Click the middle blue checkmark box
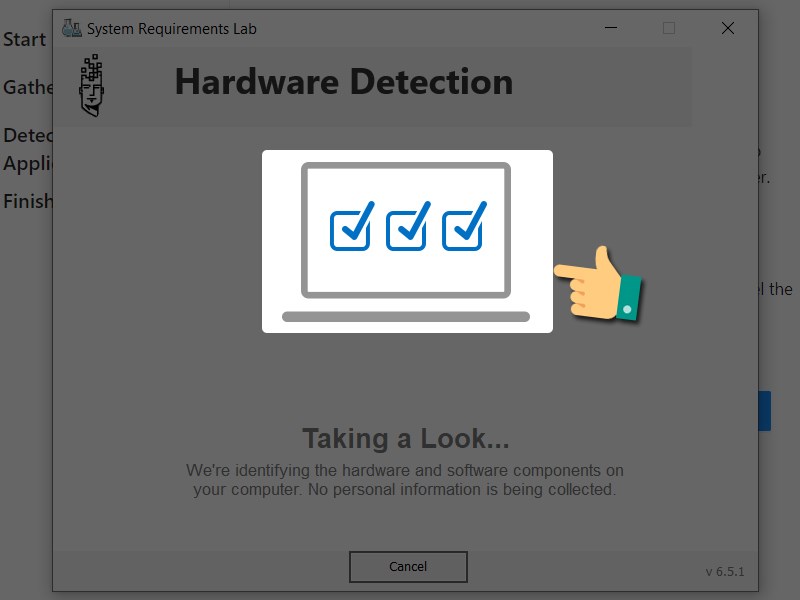The height and width of the screenshot is (600, 800). (x=408, y=226)
